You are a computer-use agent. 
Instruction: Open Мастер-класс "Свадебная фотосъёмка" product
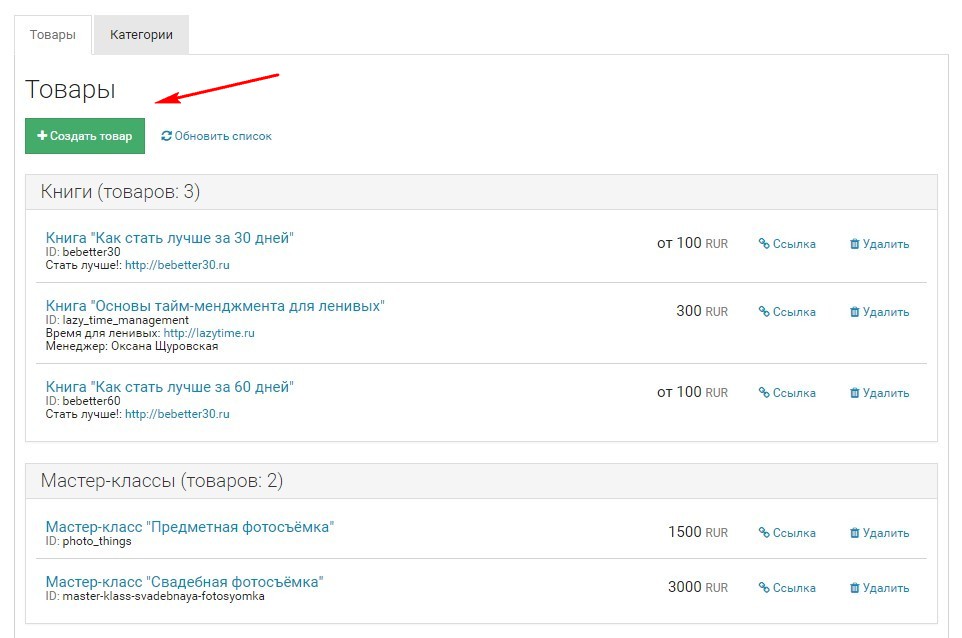click(x=185, y=582)
